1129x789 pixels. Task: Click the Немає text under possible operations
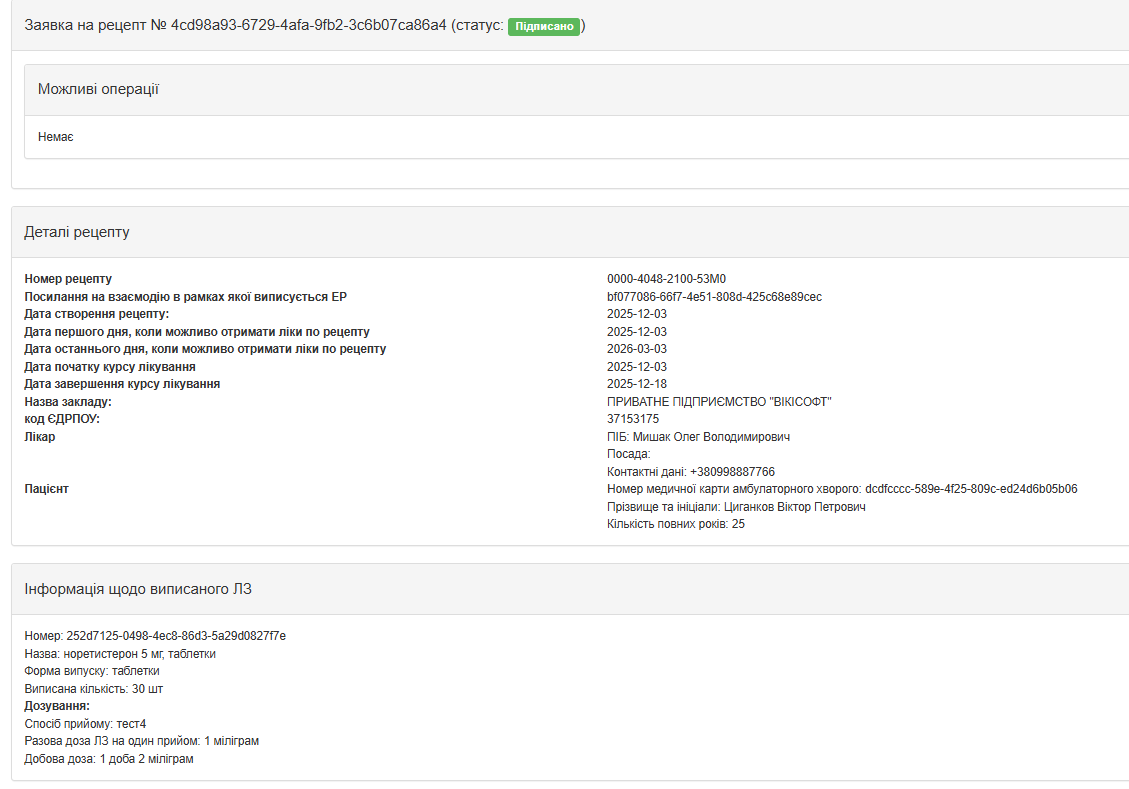55,137
